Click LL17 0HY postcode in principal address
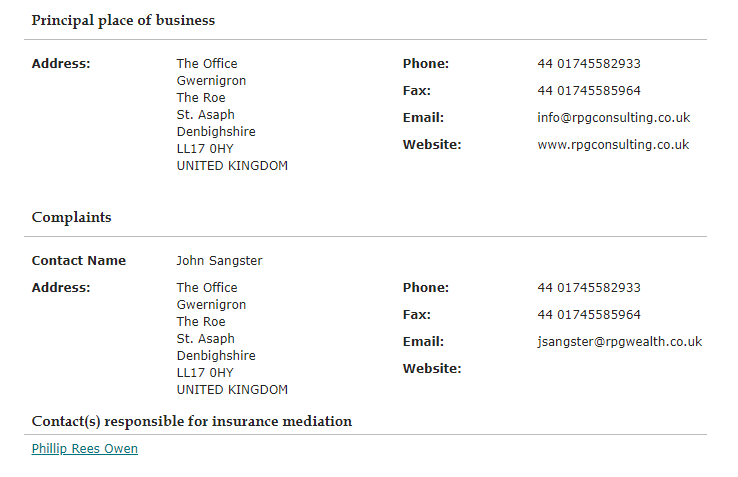Viewport: 738px width, 477px height. (205, 149)
